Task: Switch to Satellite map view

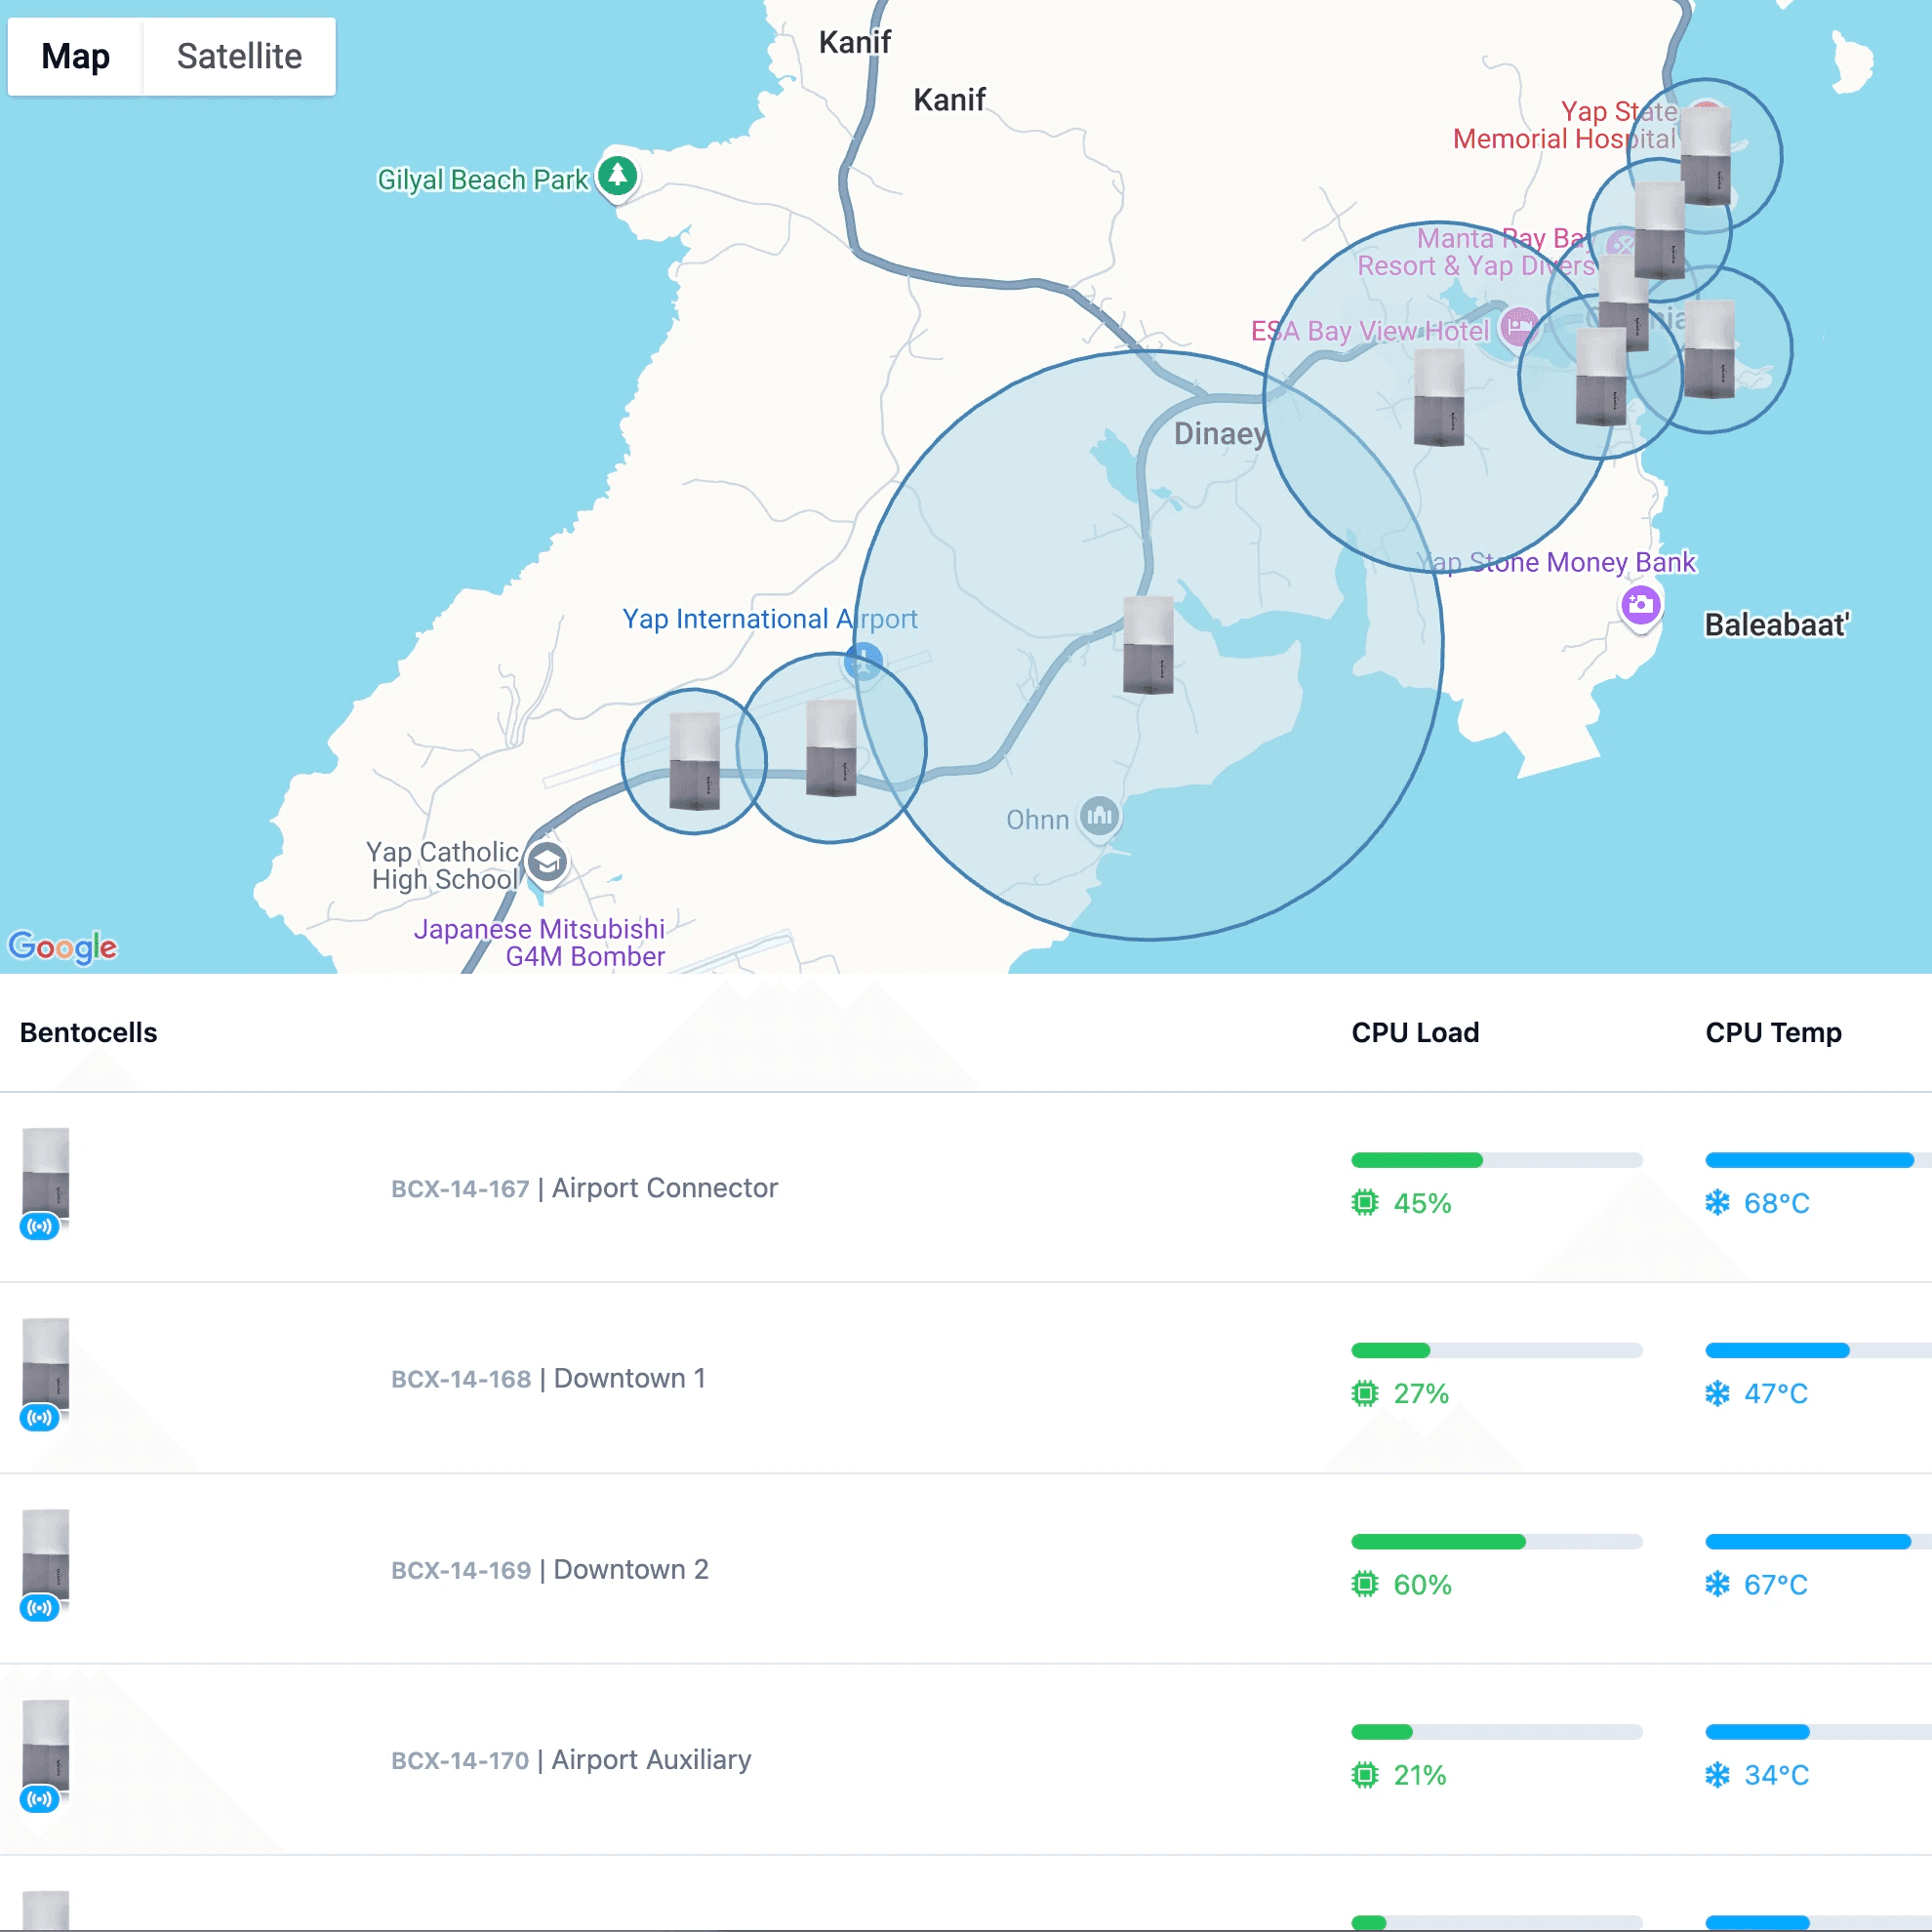Action: click(x=239, y=57)
